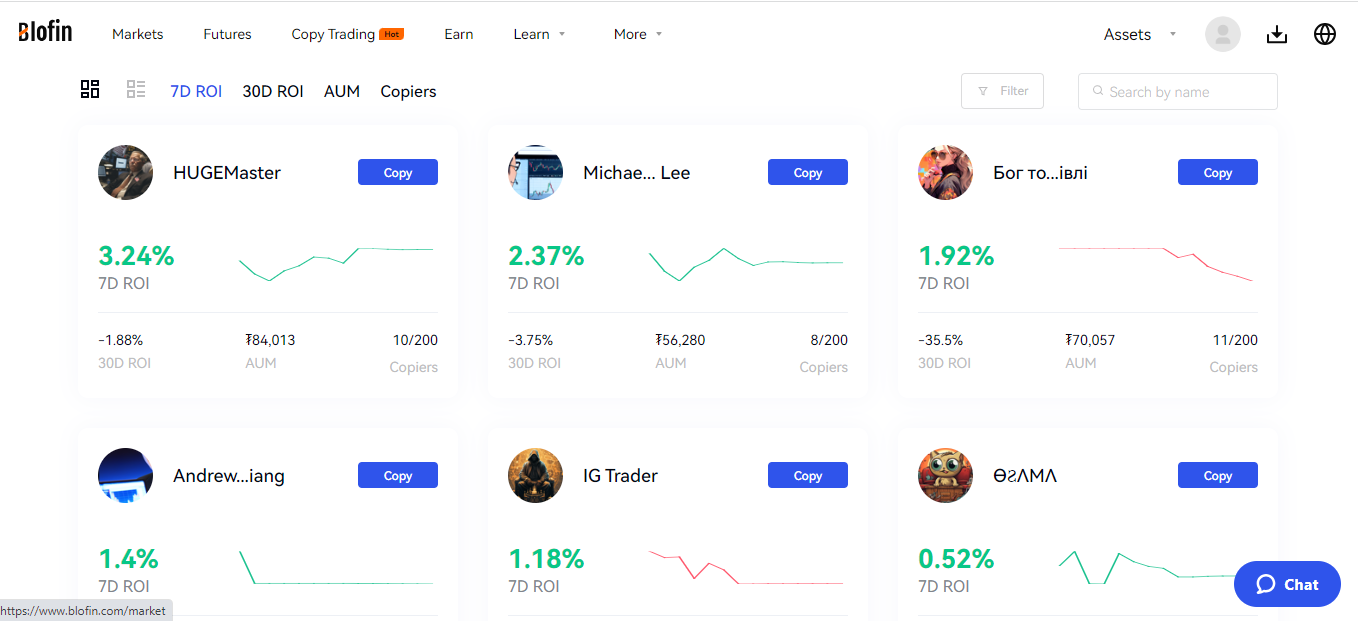The image size is (1358, 621).
Task: Open the Chat support button
Action: pyautogui.click(x=1287, y=584)
